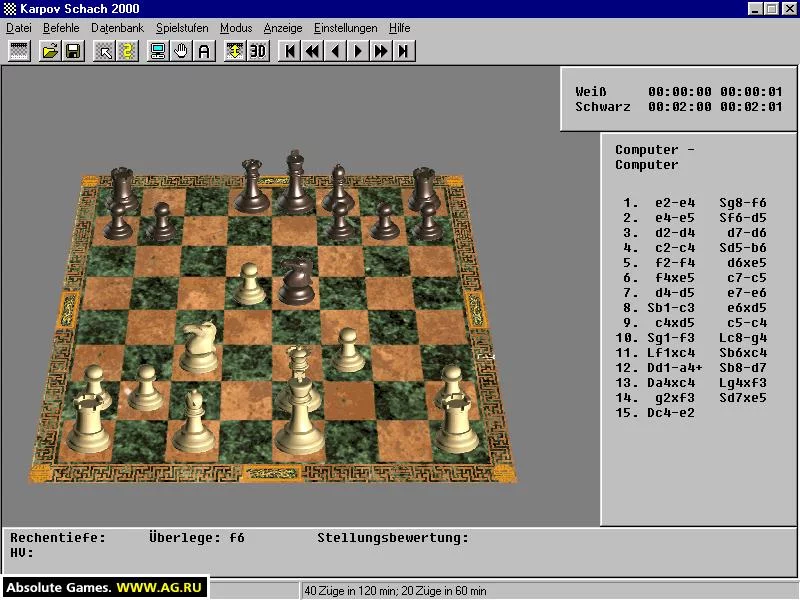Open a saved game with folder icon

pyautogui.click(x=50, y=51)
